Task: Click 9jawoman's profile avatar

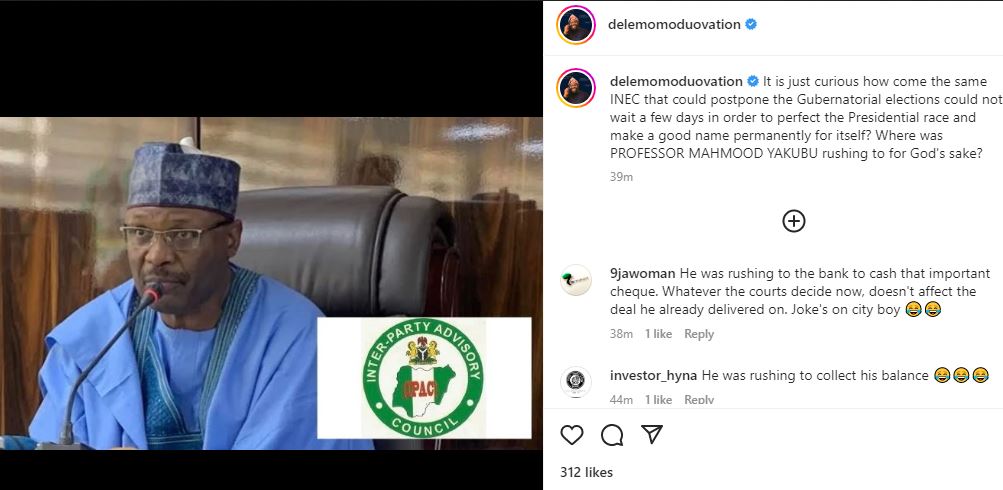Action: click(x=576, y=280)
